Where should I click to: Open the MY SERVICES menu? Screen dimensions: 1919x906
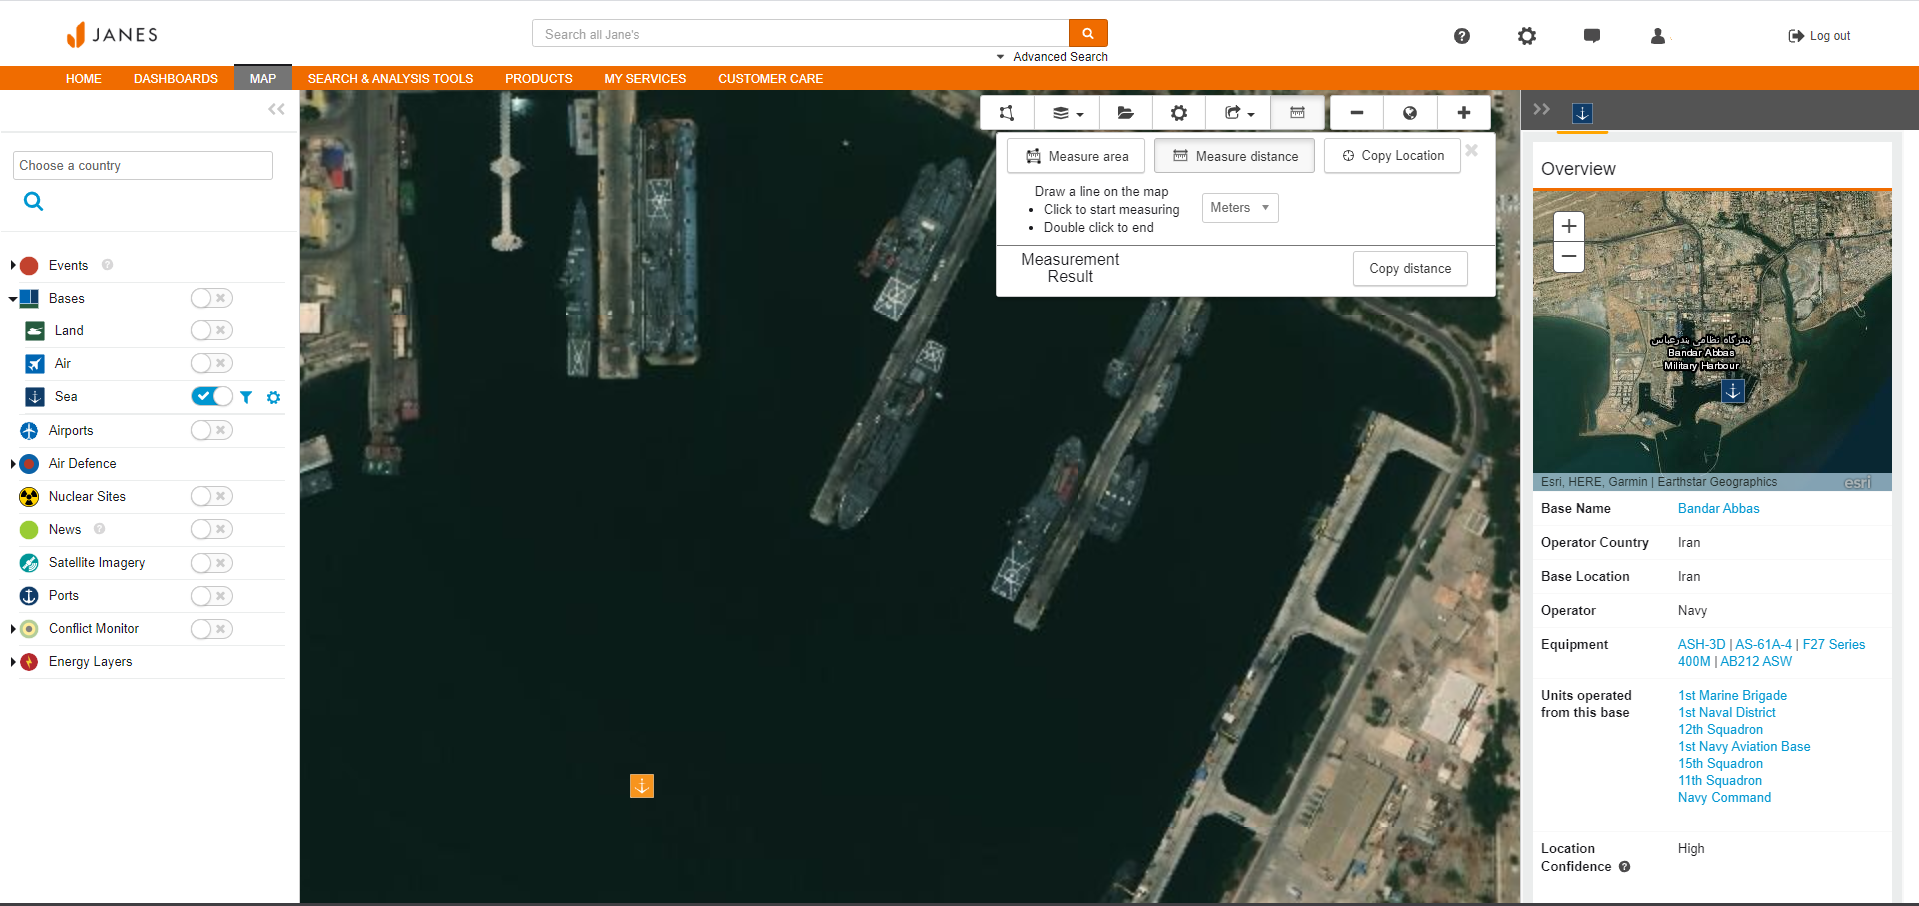click(x=645, y=78)
